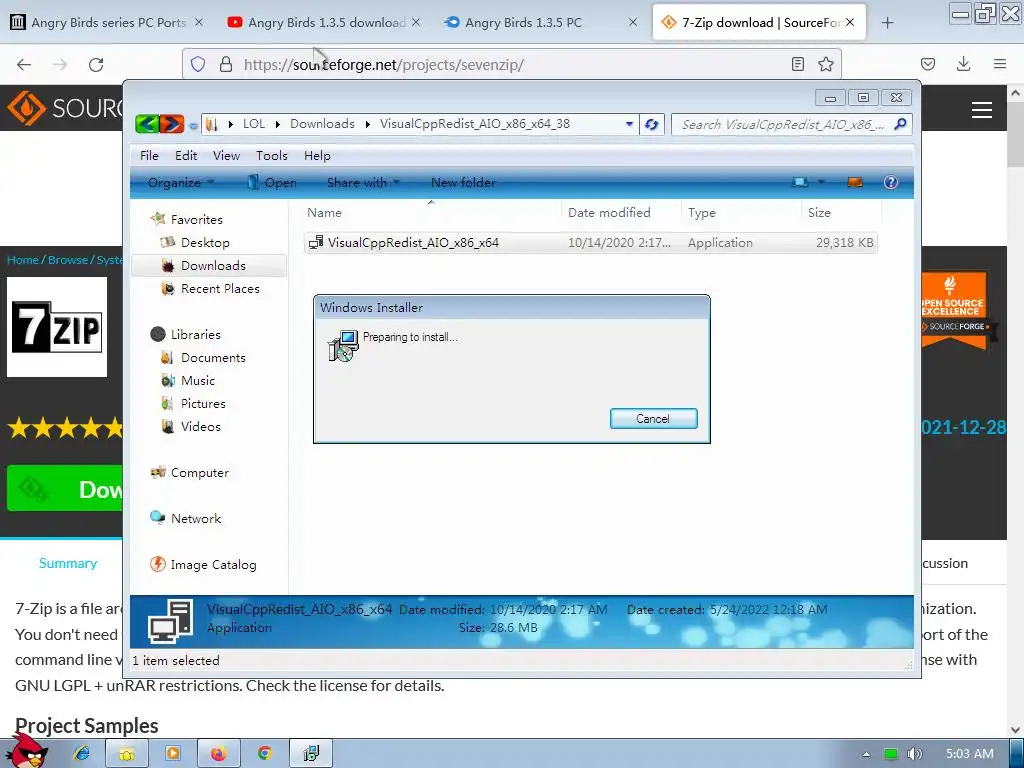Open the Help menu
Screen dimensions: 1024x768
click(317, 155)
